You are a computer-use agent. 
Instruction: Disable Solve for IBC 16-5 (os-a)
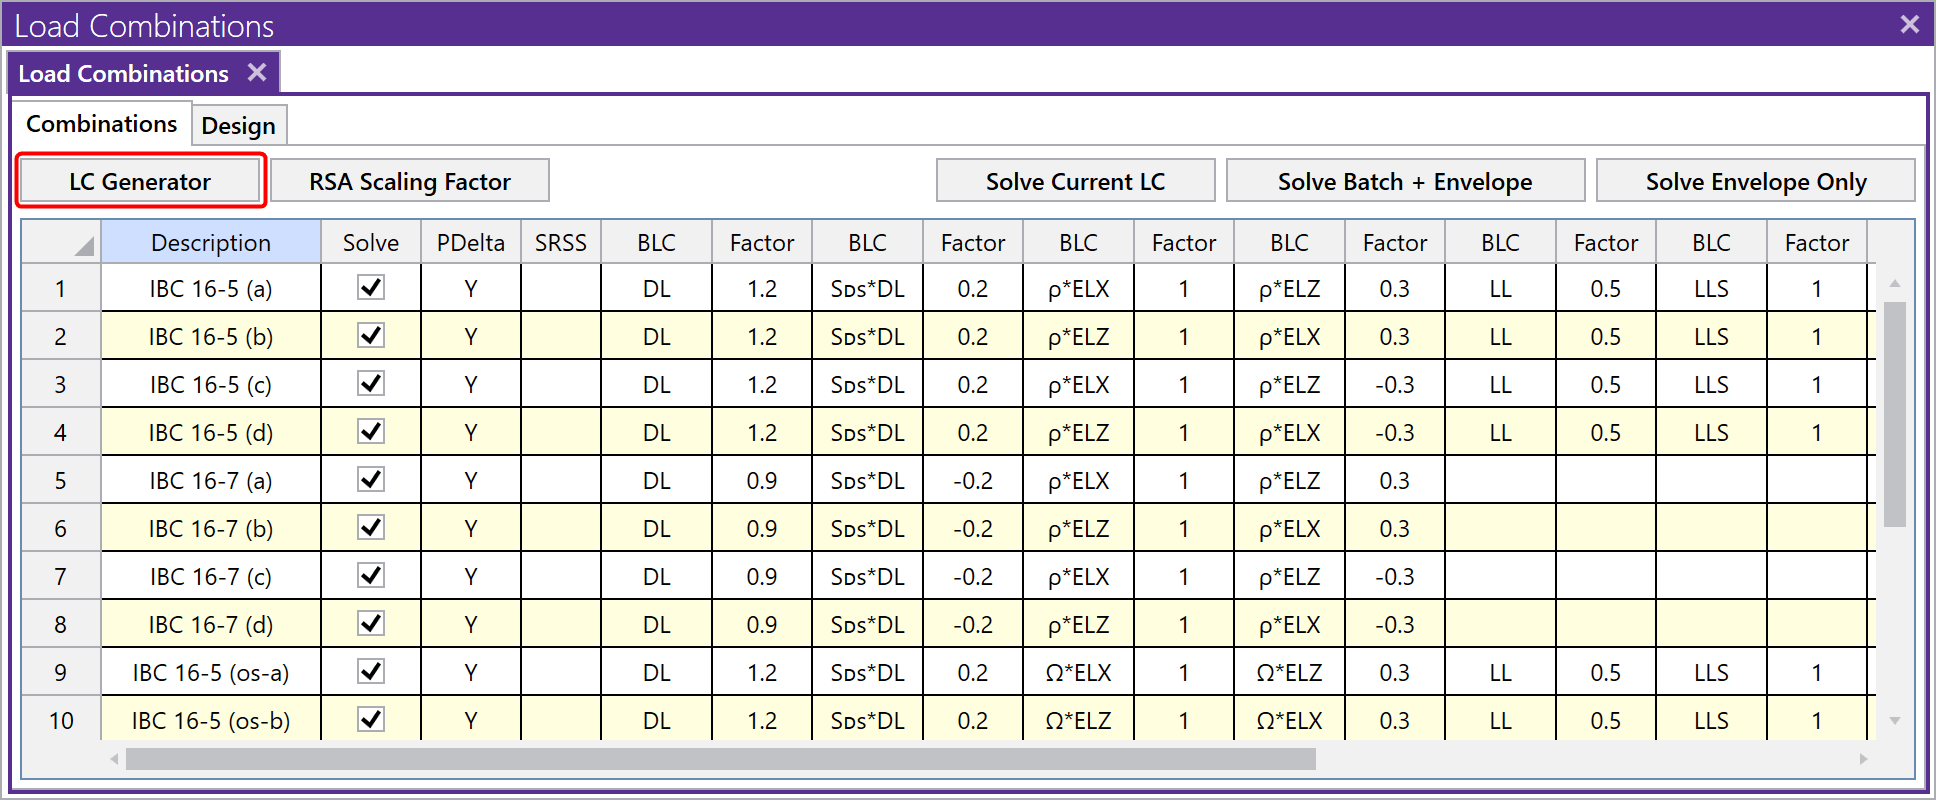click(371, 672)
